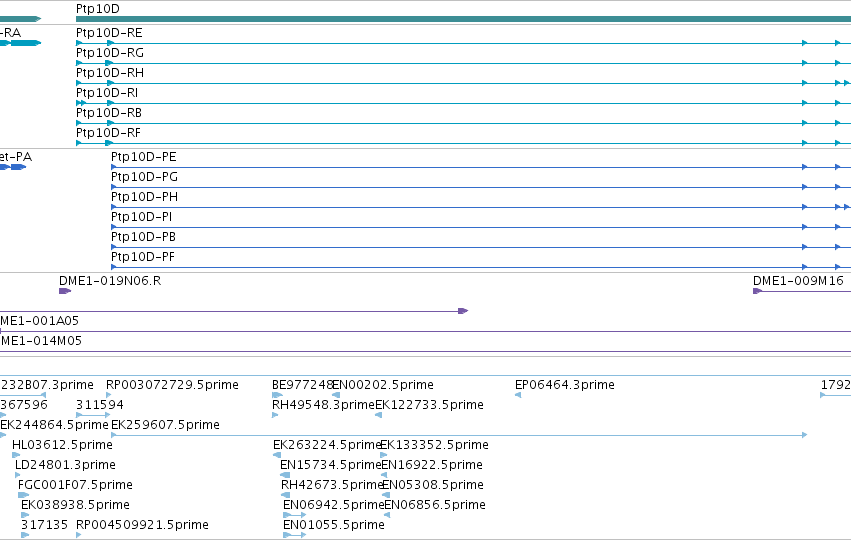Image resolution: width=851 pixels, height=540 pixels.
Task: Click the Ptp10D-RE transcript label
Action: pyautogui.click(x=109, y=33)
